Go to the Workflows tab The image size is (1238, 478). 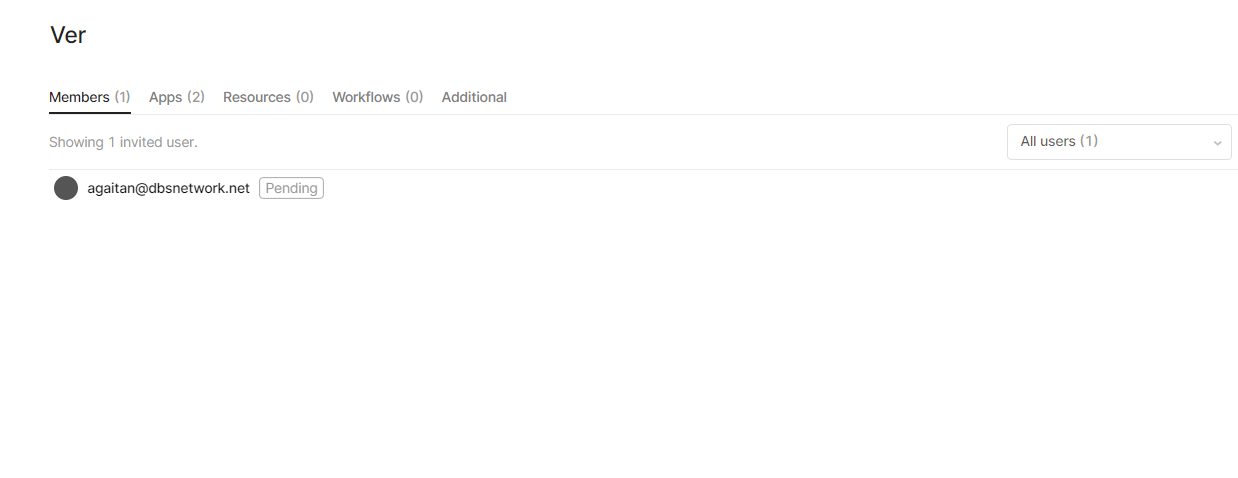378,97
